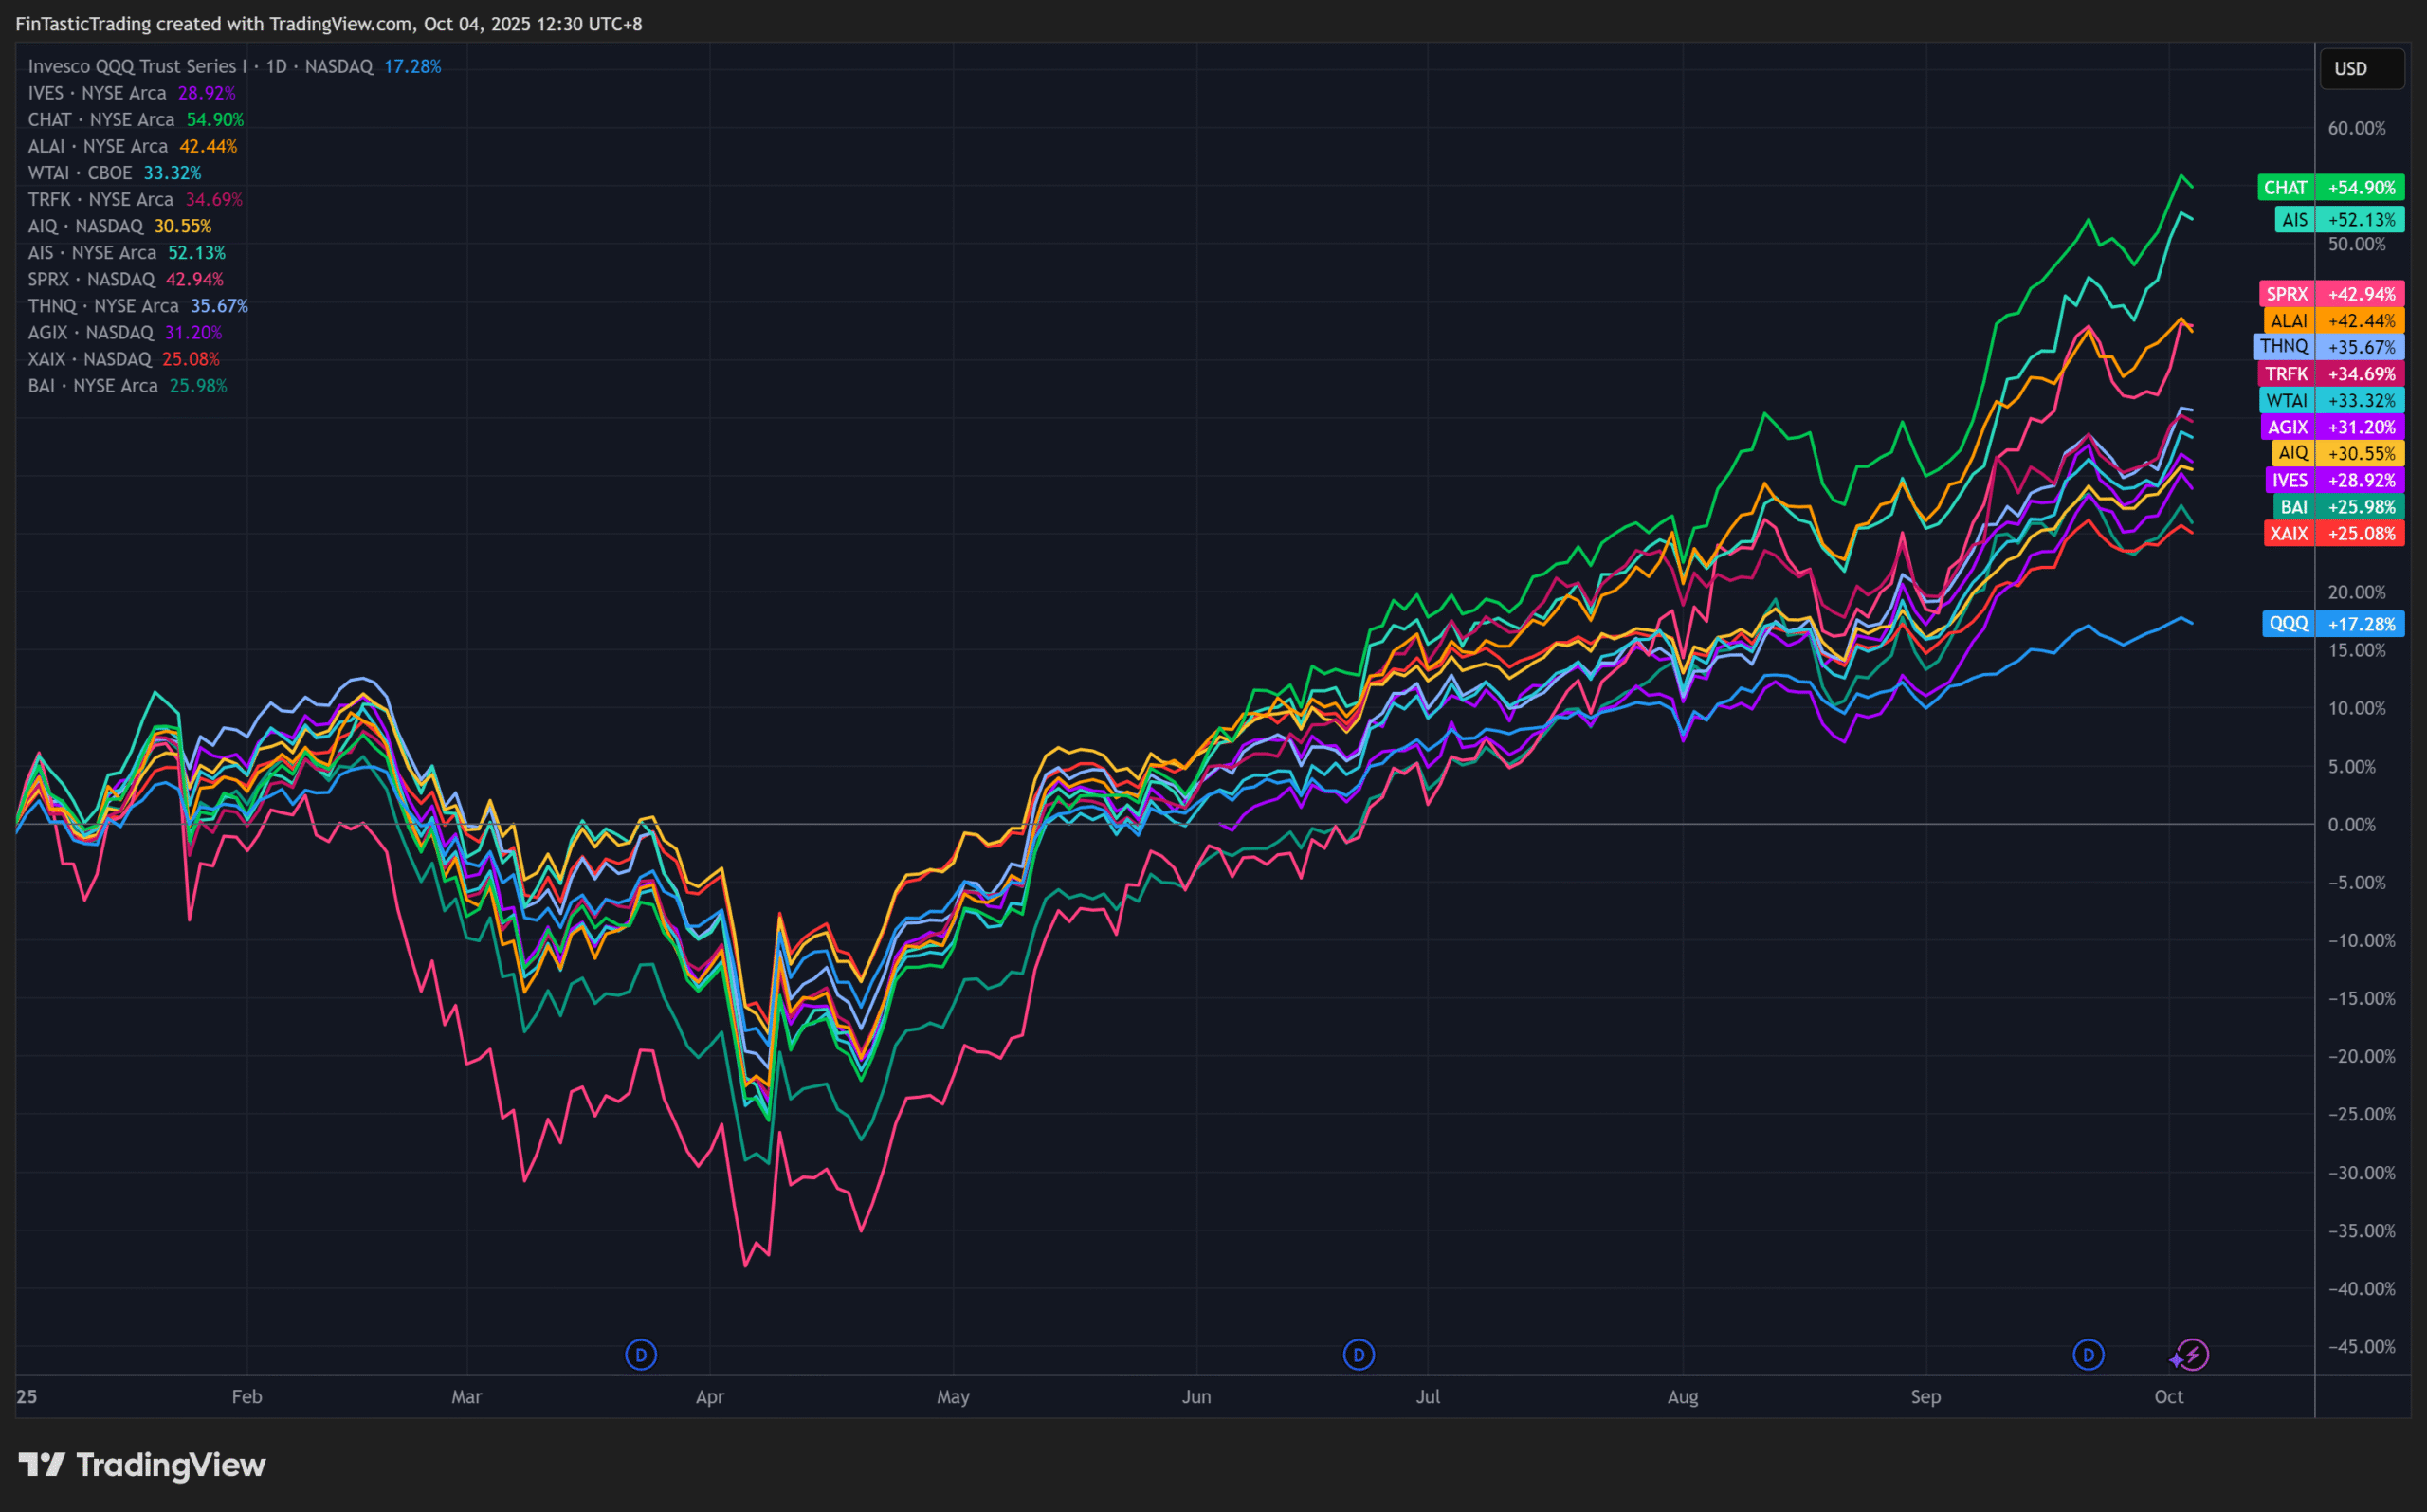Image resolution: width=2427 pixels, height=1512 pixels.
Task: Click the dividend marker in late June
Action: coord(1358,1355)
